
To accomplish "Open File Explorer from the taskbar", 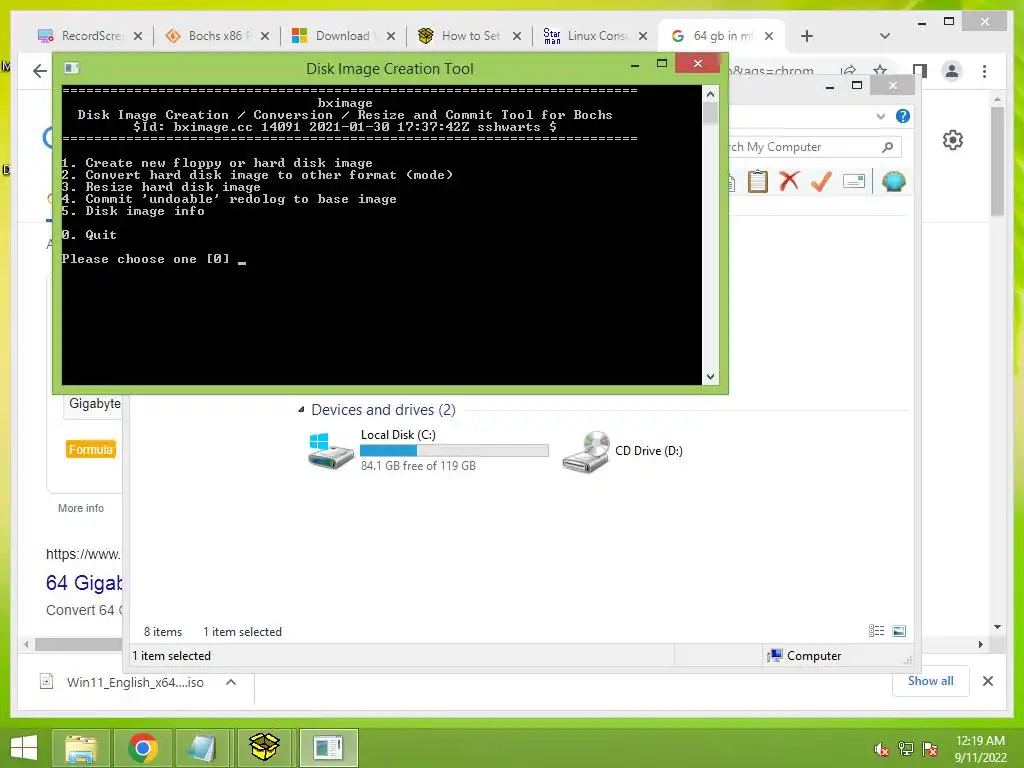I will tap(82, 747).
